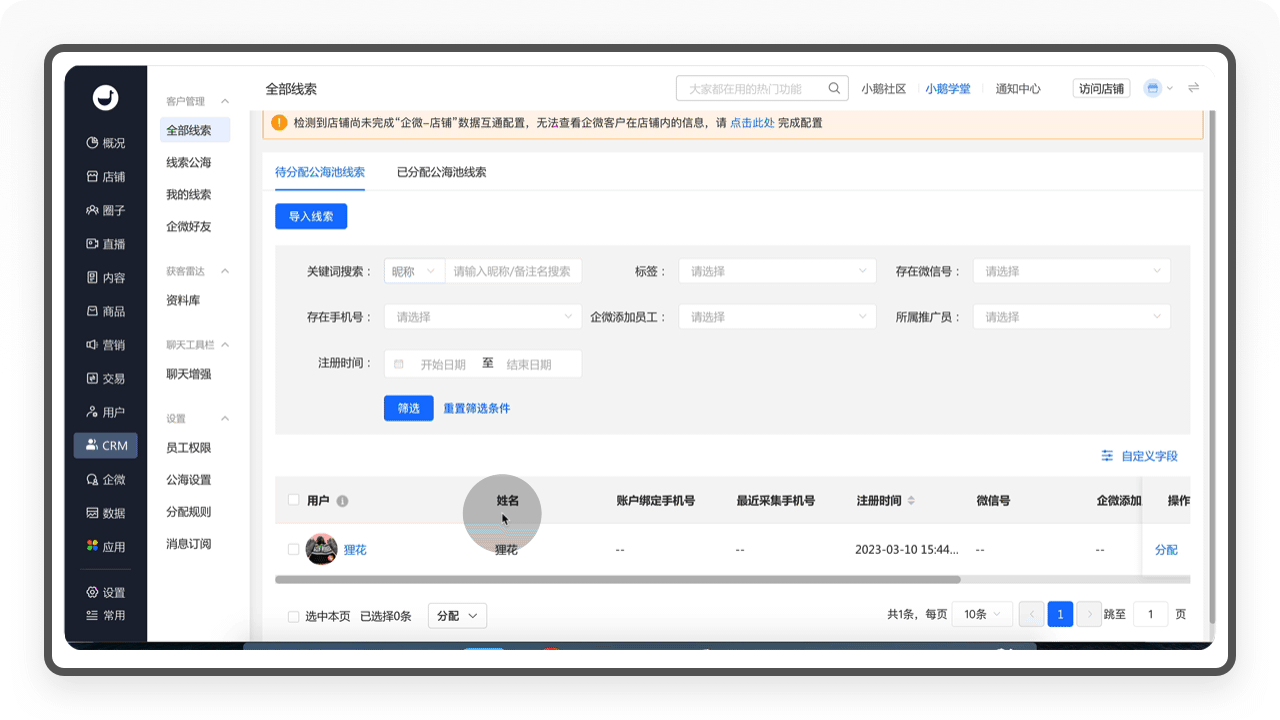Open 用户 users section in sidebar

point(106,412)
